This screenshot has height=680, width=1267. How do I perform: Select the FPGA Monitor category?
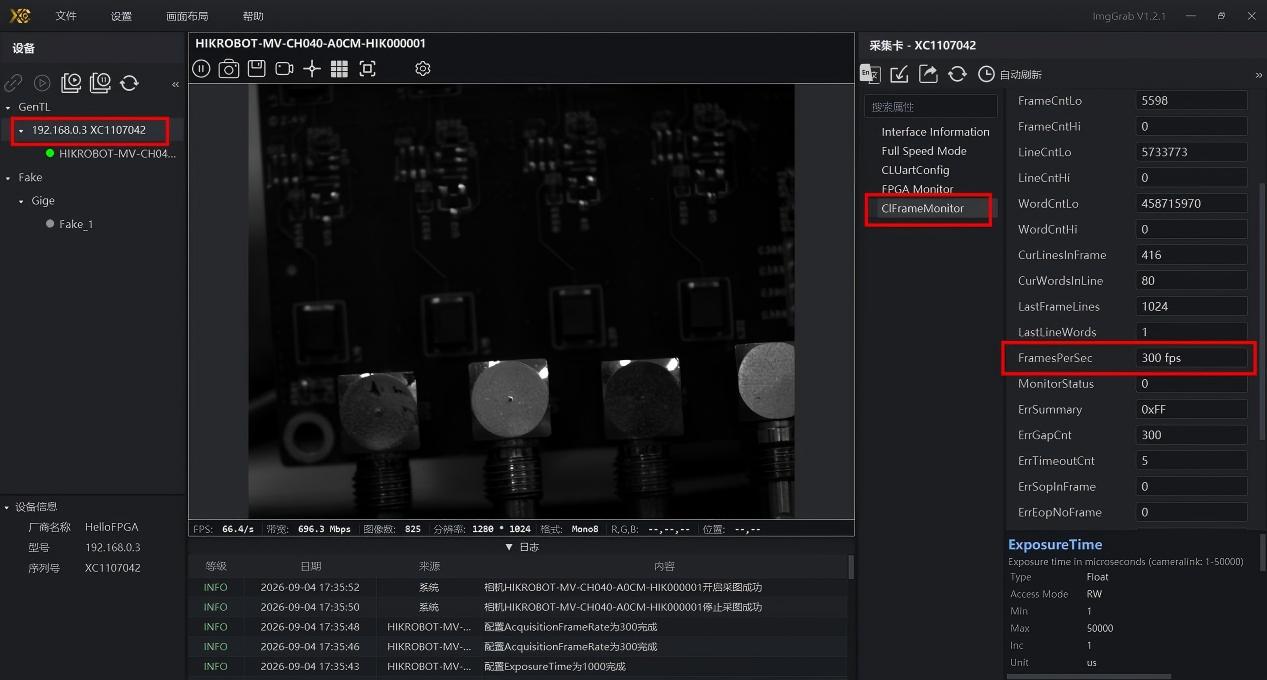point(917,189)
